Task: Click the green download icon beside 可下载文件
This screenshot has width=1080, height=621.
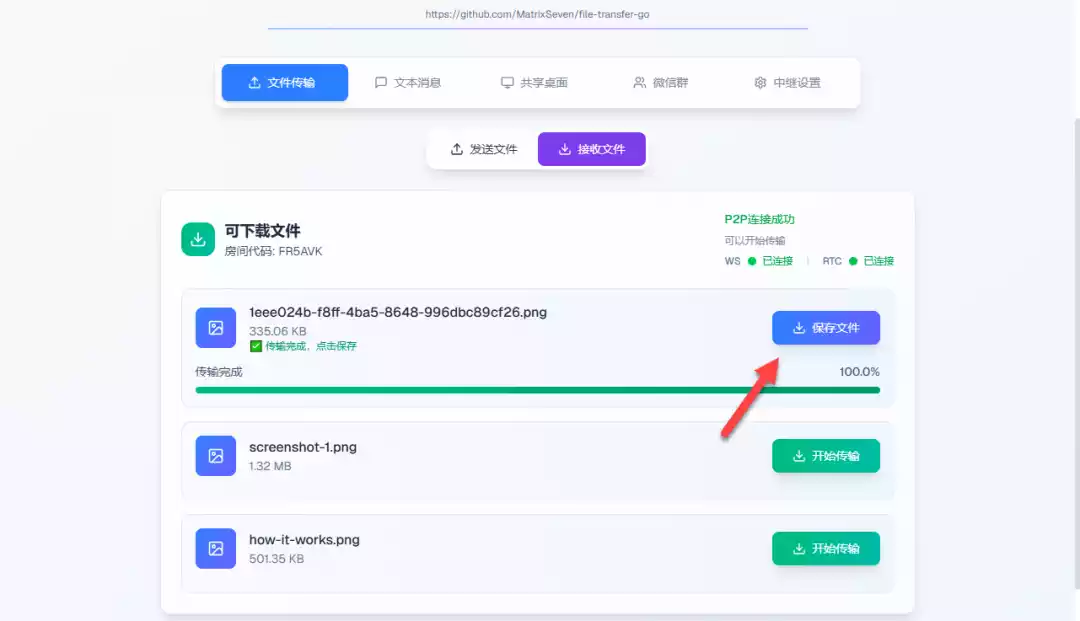Action: click(x=198, y=239)
